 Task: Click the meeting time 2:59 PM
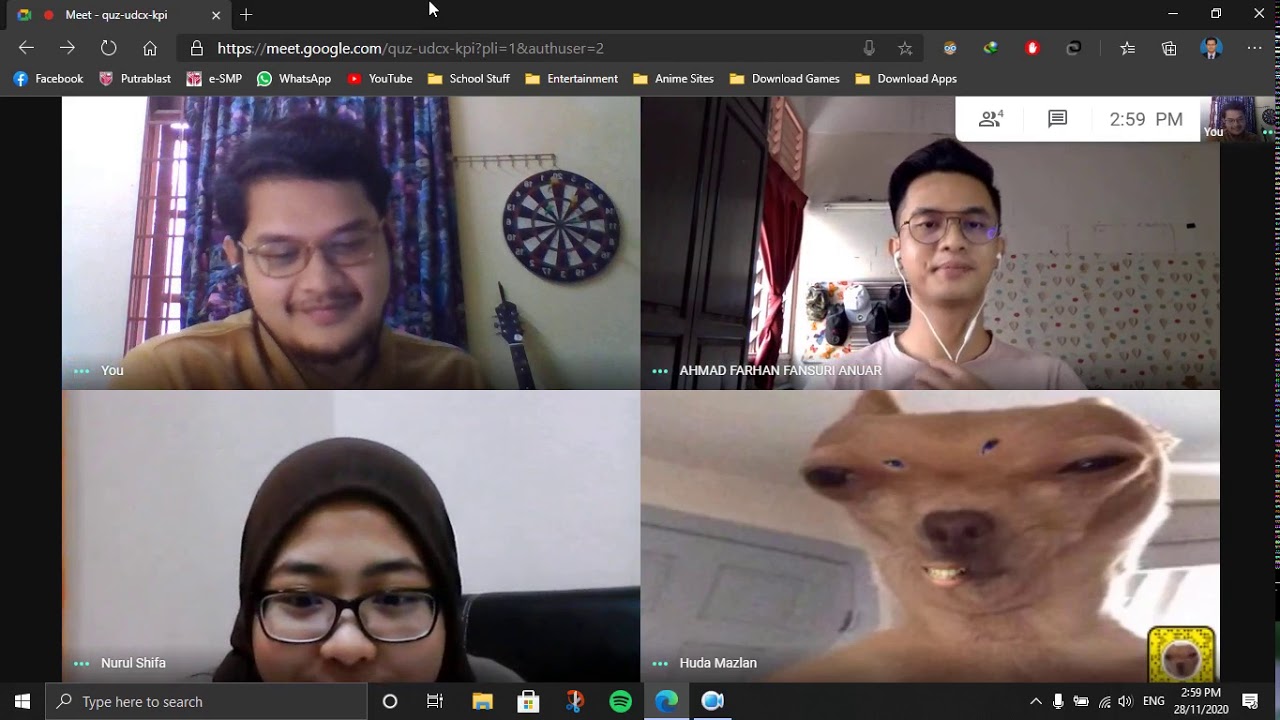coord(1146,119)
